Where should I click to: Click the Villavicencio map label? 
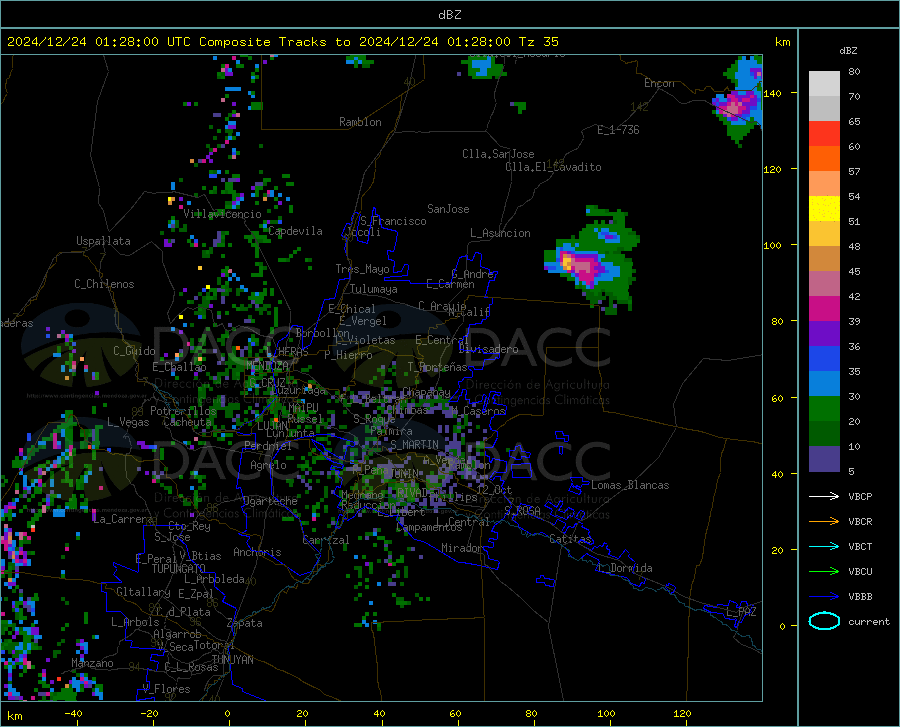(x=222, y=214)
